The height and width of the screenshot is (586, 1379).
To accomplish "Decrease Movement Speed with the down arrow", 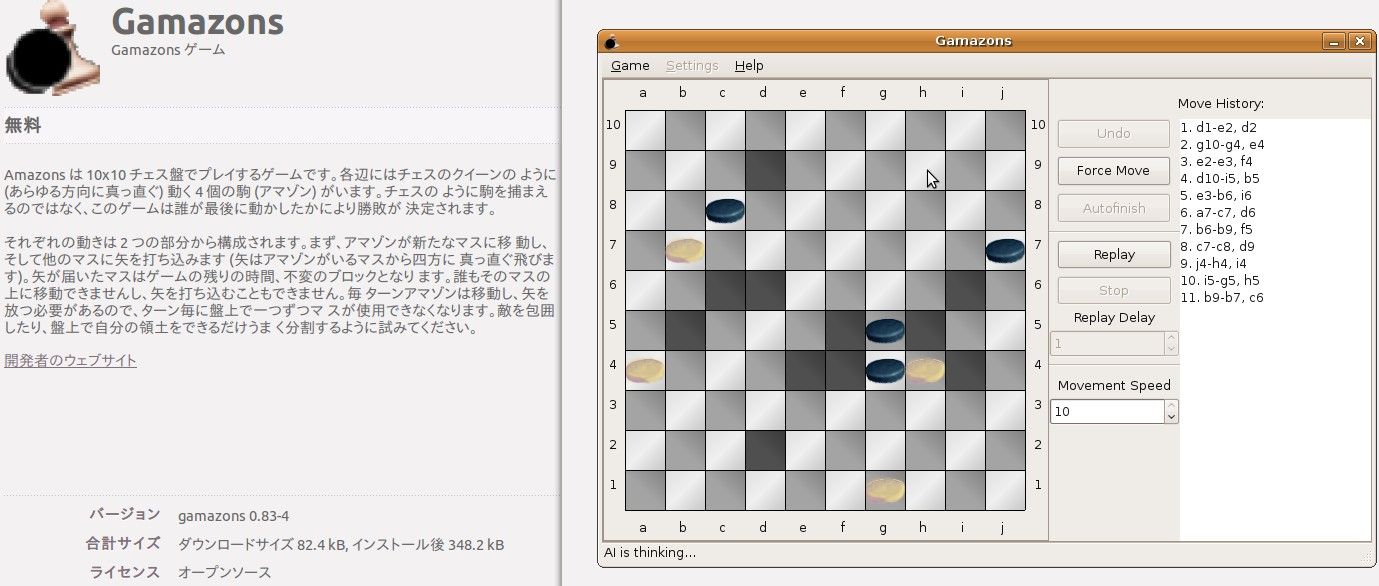I will coord(1172,417).
